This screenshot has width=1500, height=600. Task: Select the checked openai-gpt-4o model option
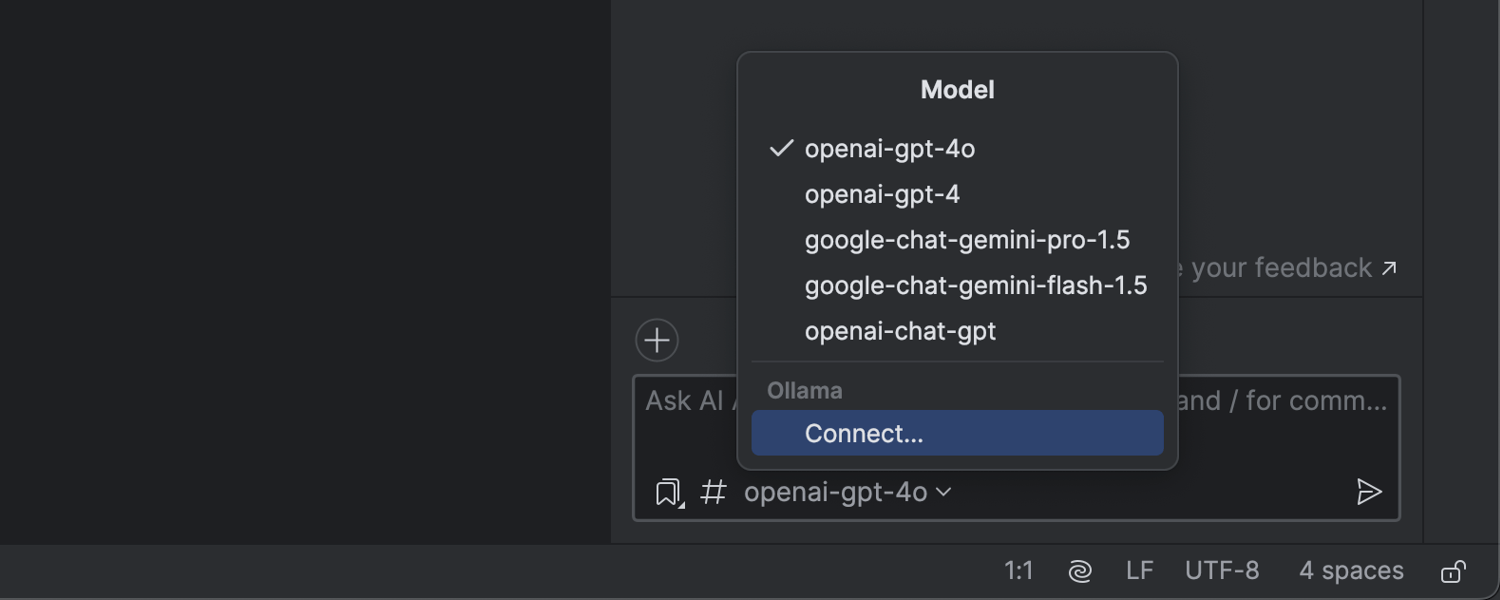[x=889, y=149]
